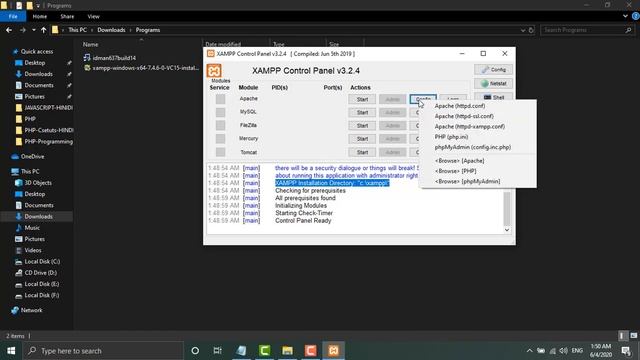Image resolution: width=640 pixels, height=360 pixels.
Task: Open Network in sidebar
Action: 27,310
